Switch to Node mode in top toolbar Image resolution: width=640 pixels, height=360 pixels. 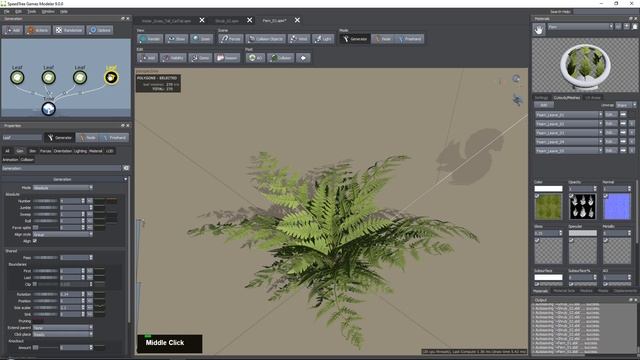pyautogui.click(x=383, y=39)
